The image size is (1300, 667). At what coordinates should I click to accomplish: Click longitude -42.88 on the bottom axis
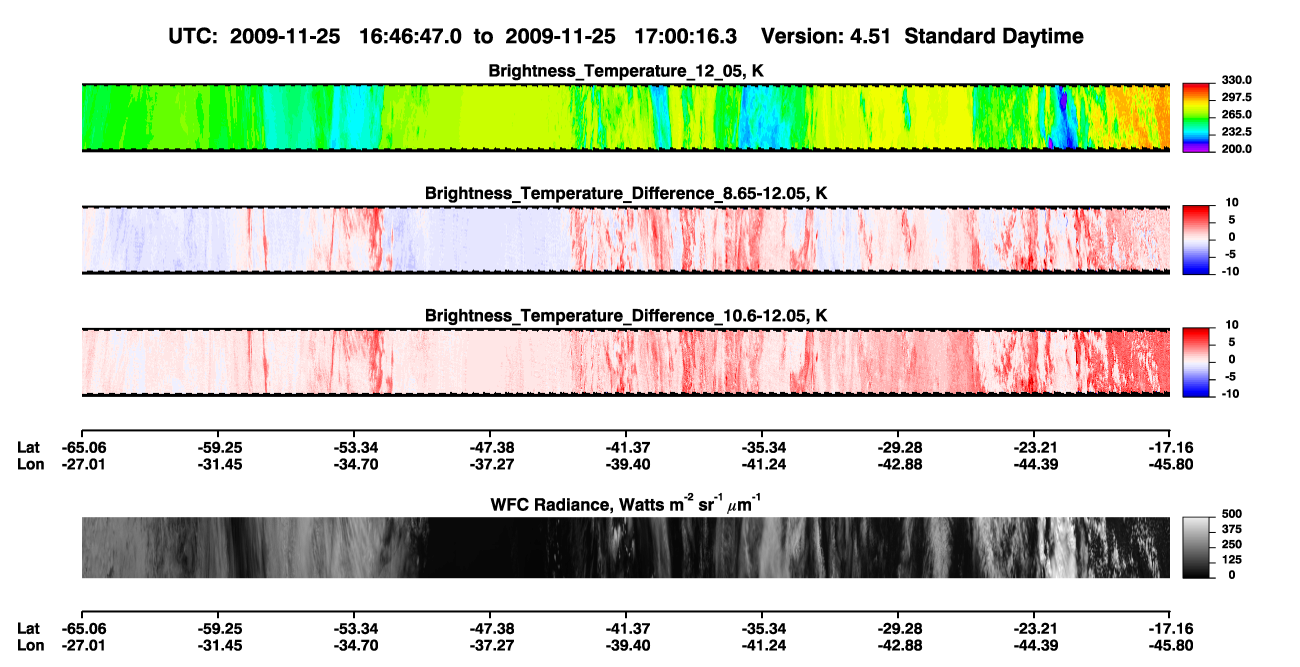(x=899, y=646)
